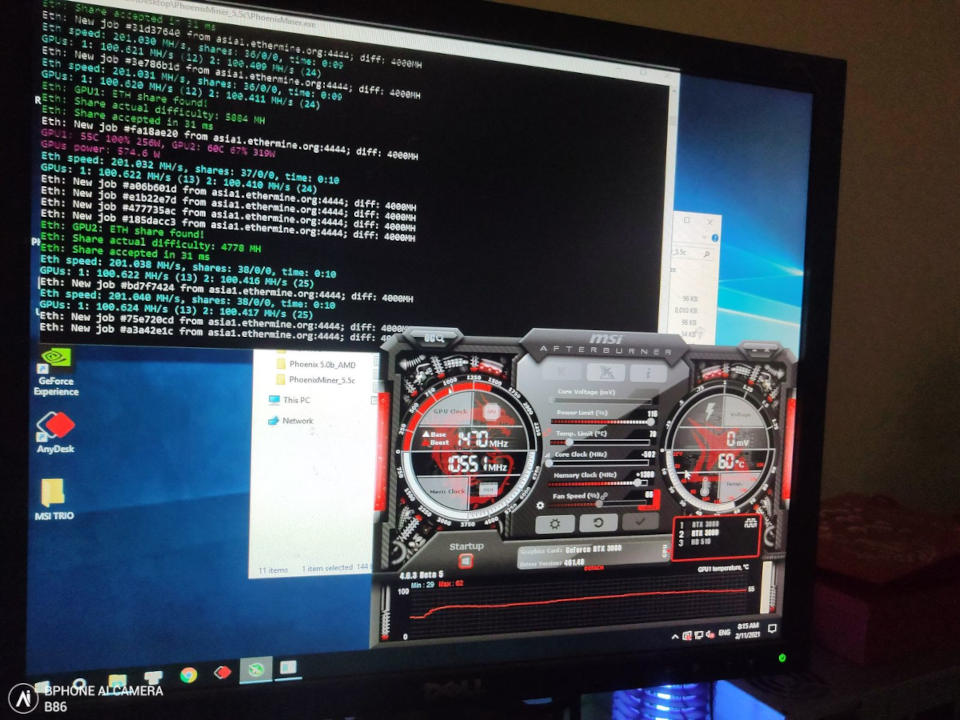Click the volume icon in system tray
Viewport: 960px width, 720px height.
(710, 634)
